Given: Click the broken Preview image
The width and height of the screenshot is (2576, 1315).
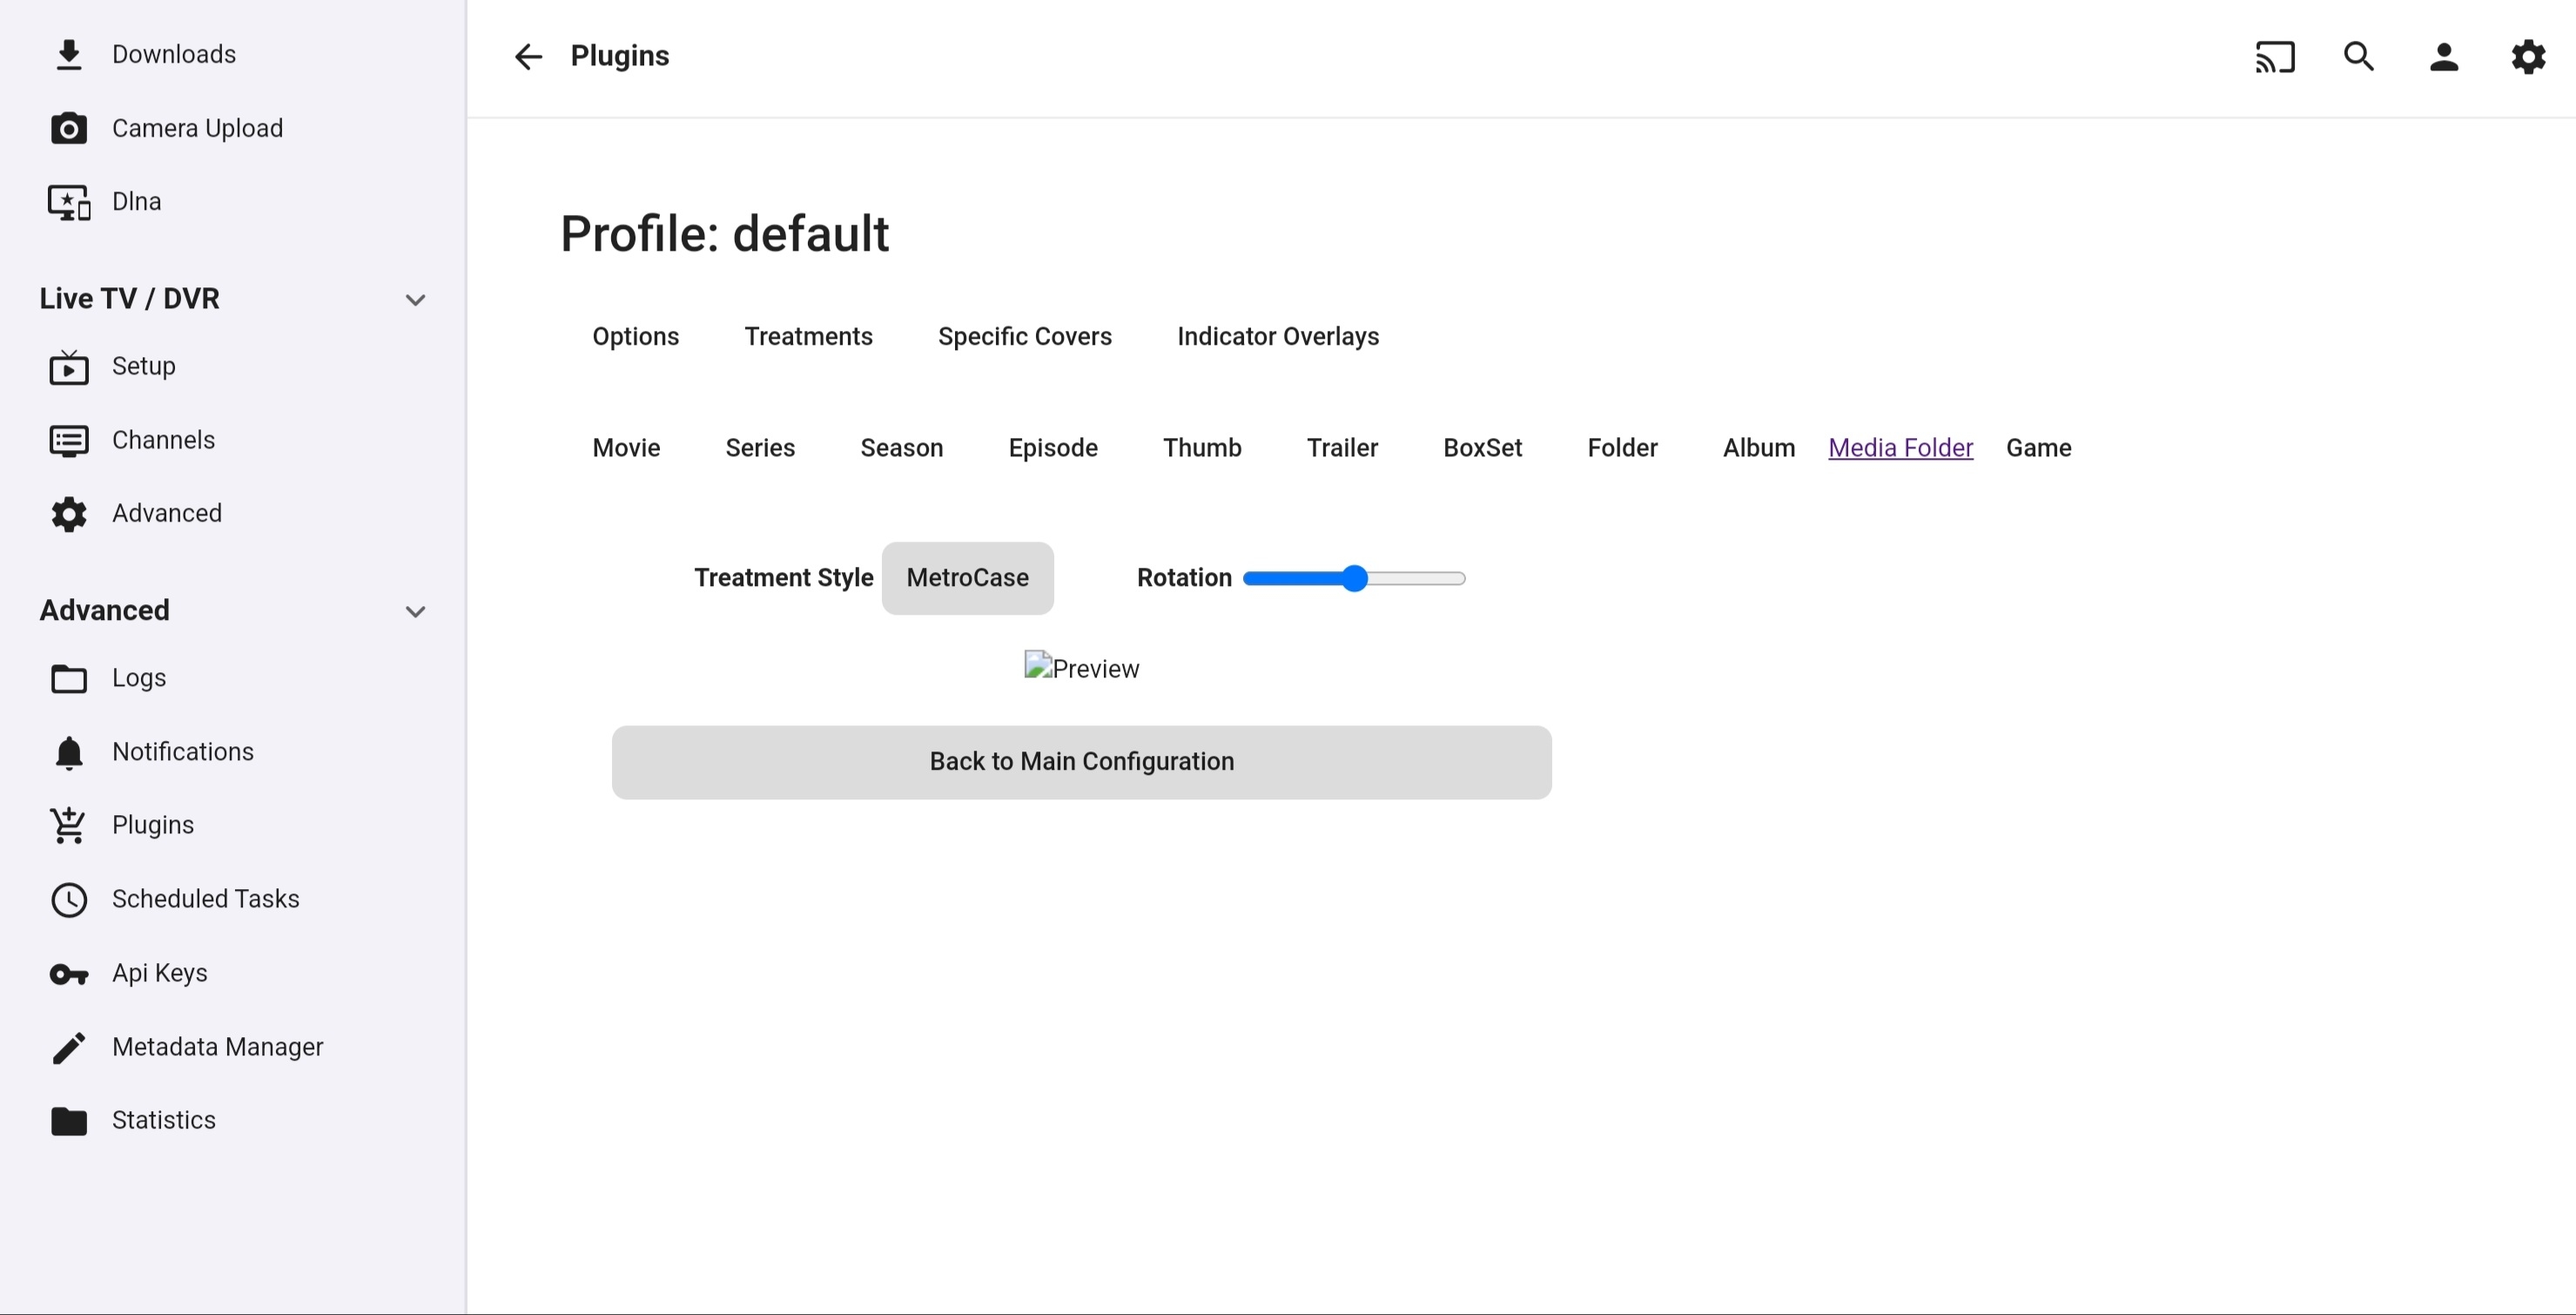Looking at the screenshot, I should [x=1081, y=668].
